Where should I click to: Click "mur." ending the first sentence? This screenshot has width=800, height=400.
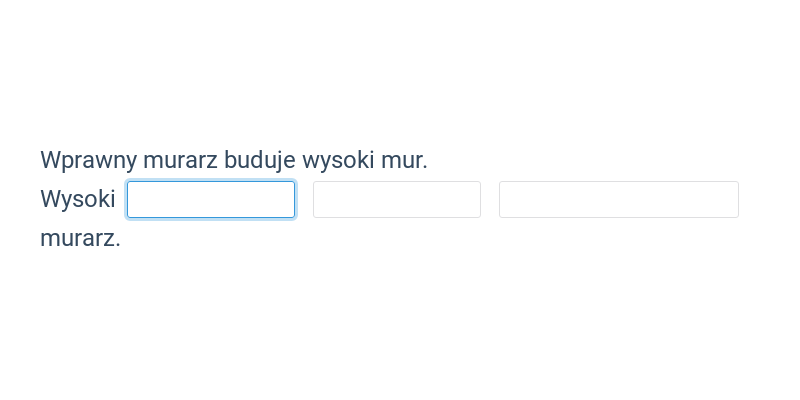(405, 160)
